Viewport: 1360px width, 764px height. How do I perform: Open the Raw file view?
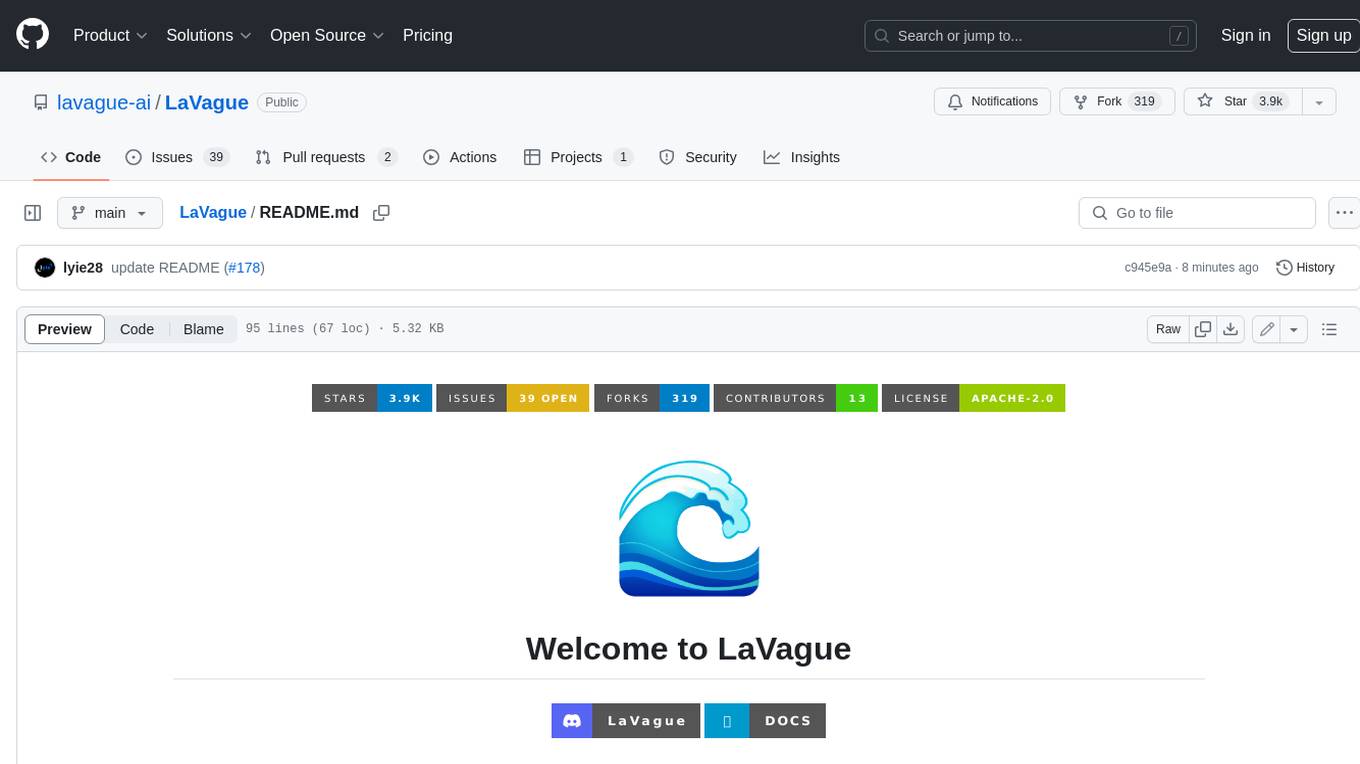coord(1168,329)
